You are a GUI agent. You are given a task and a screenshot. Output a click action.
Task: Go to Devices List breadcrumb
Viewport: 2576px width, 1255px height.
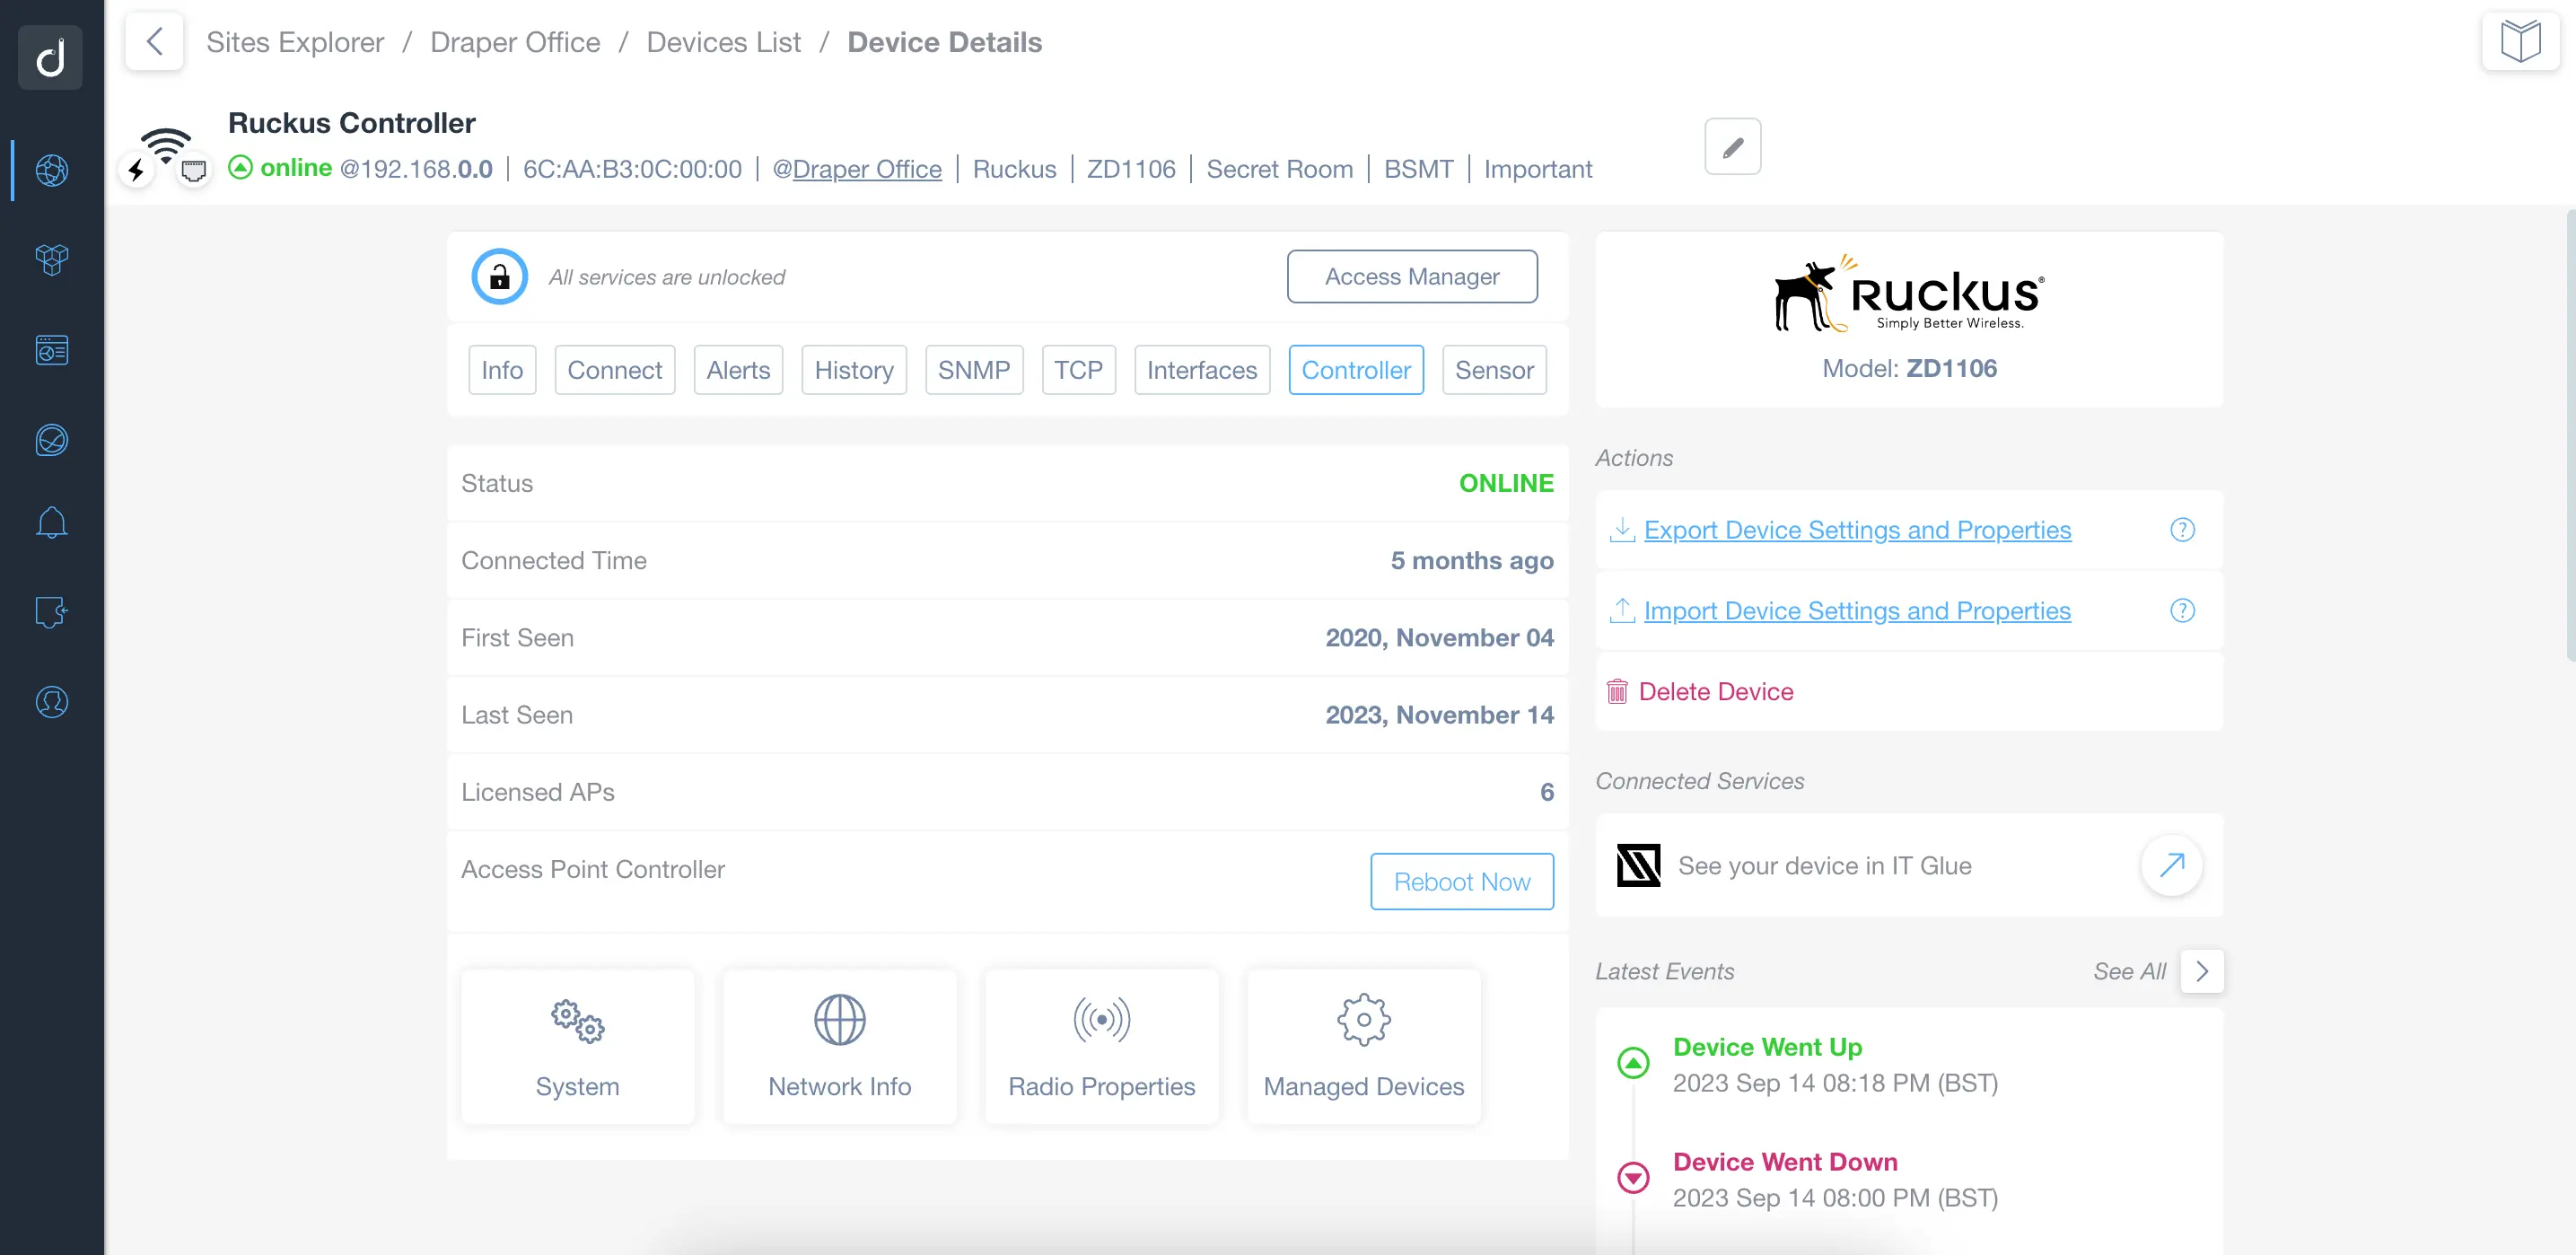(723, 42)
